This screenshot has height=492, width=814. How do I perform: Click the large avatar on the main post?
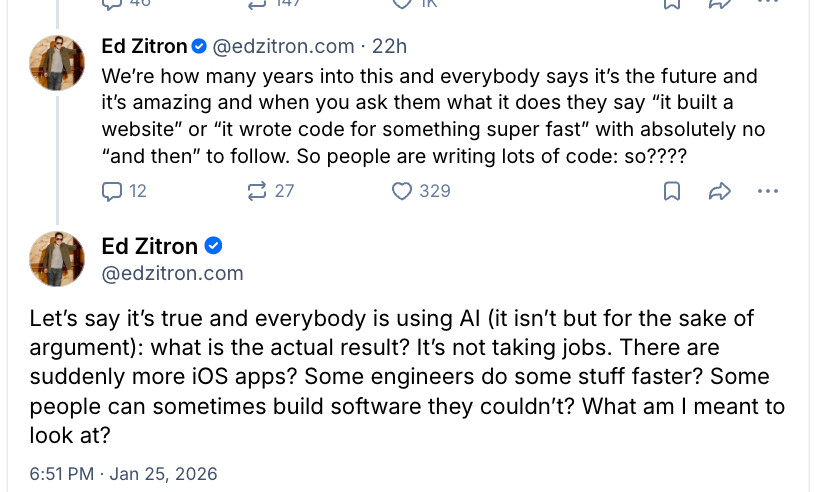pyautogui.click(x=57, y=259)
